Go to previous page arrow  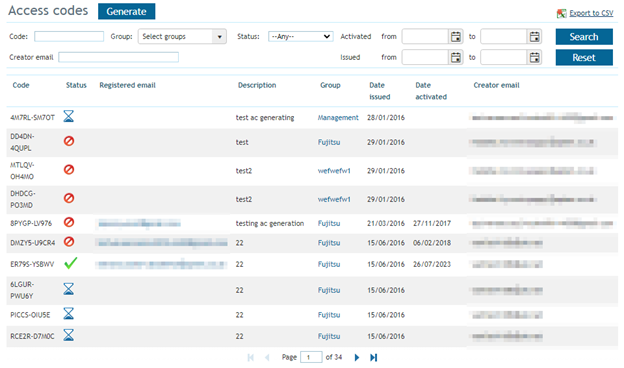[x=267, y=357]
